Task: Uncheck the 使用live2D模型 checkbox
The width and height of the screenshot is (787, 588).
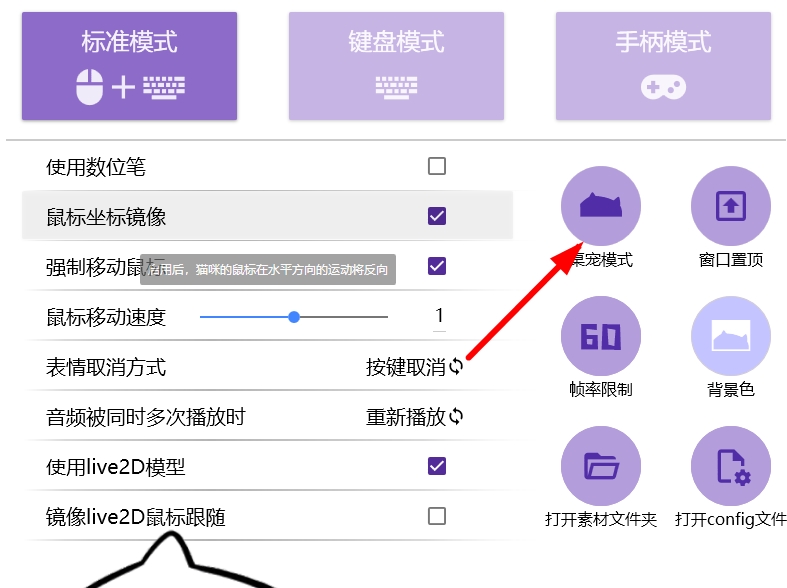Action: (x=437, y=466)
